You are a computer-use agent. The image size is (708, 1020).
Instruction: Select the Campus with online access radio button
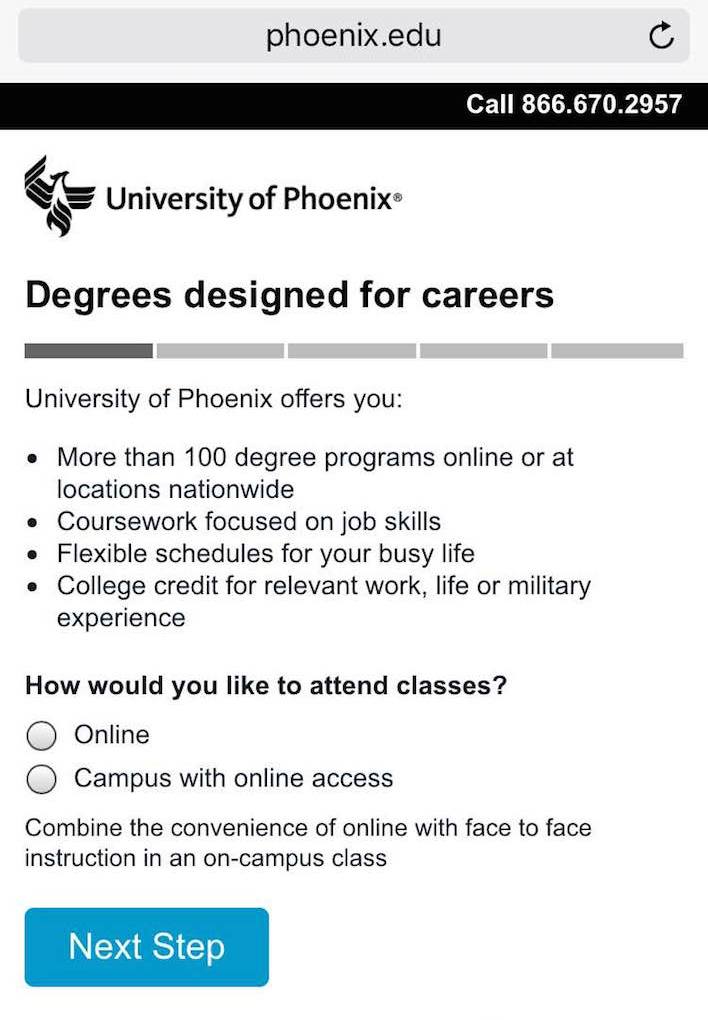[42, 779]
